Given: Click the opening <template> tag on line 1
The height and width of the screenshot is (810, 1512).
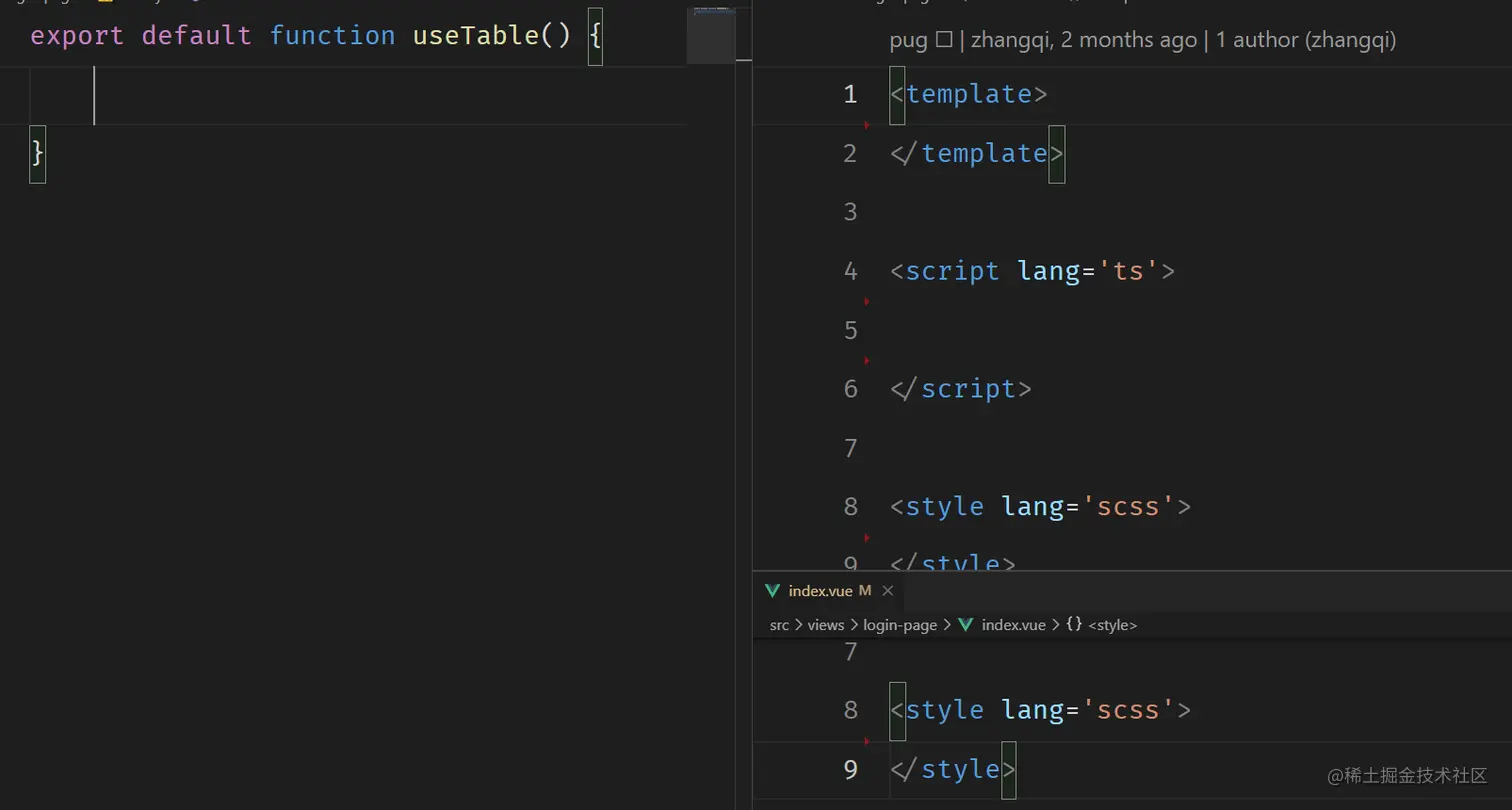Looking at the screenshot, I should [968, 94].
